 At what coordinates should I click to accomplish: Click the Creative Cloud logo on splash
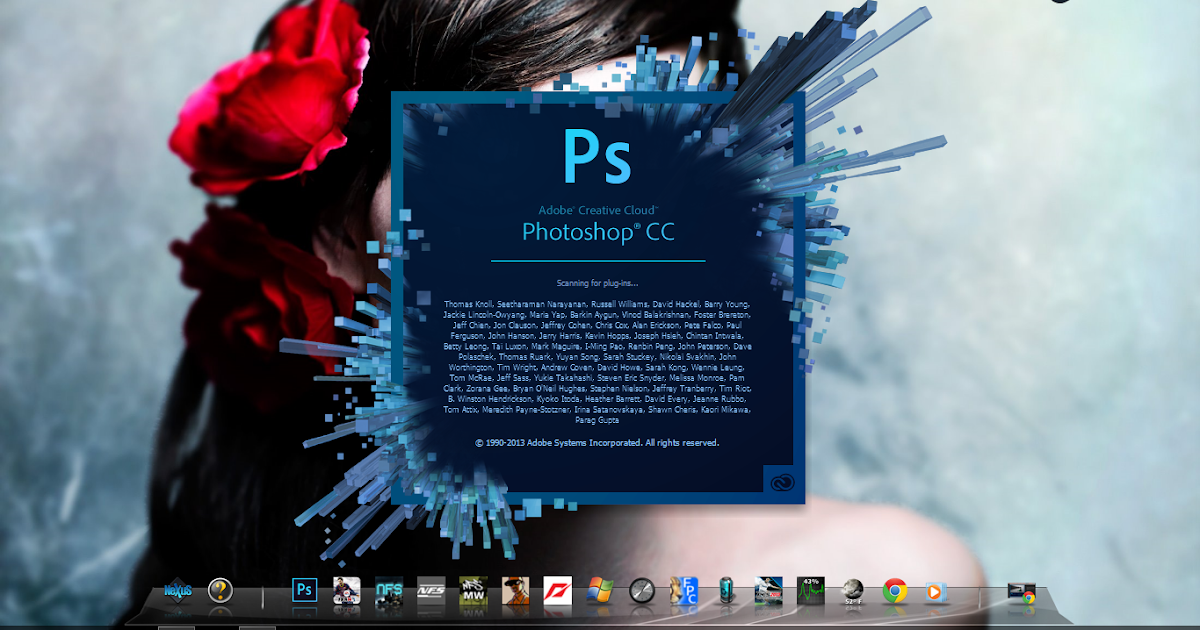click(782, 482)
